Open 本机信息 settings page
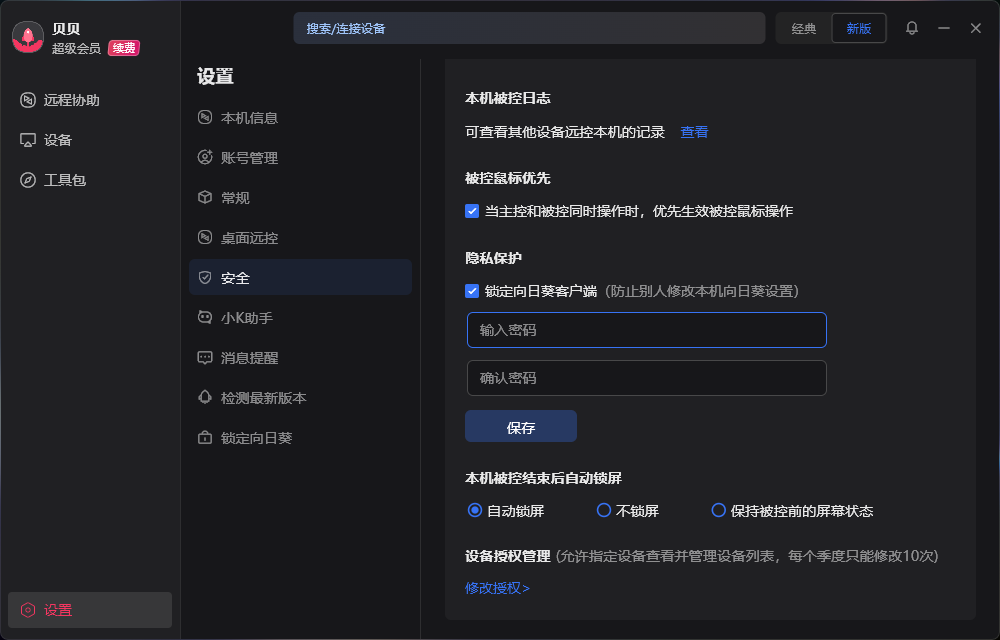The width and height of the screenshot is (1000, 640). pyautogui.click(x=249, y=118)
